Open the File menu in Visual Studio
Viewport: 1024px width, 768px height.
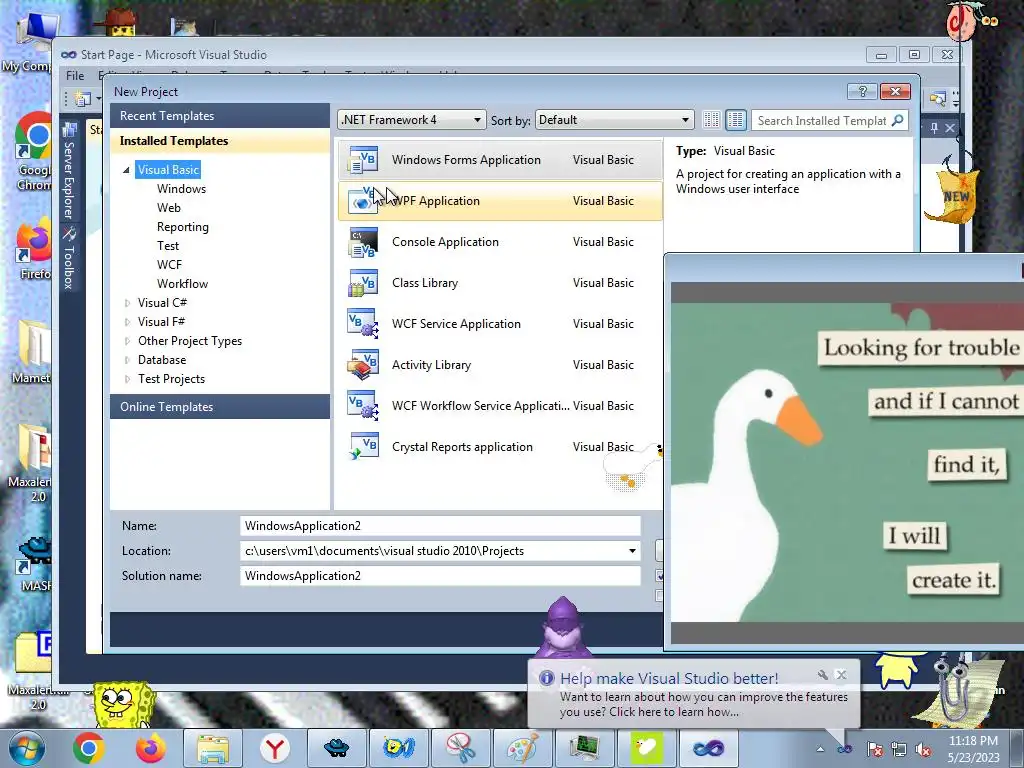click(x=75, y=76)
